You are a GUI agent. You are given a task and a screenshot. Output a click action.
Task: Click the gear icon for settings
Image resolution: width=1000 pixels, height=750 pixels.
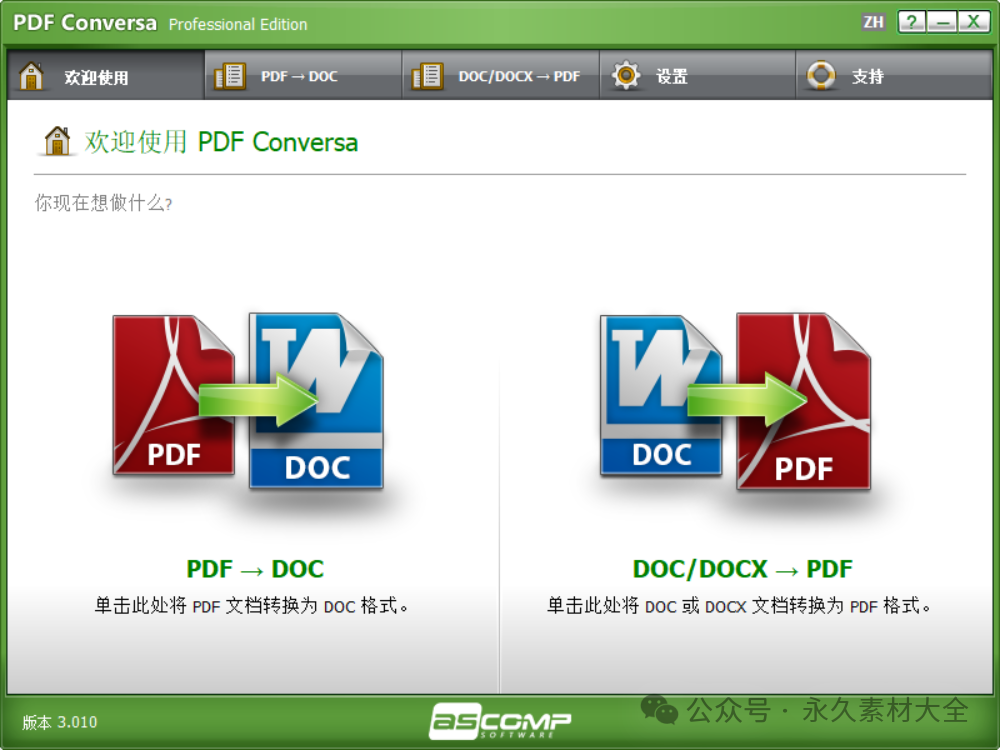click(x=626, y=76)
